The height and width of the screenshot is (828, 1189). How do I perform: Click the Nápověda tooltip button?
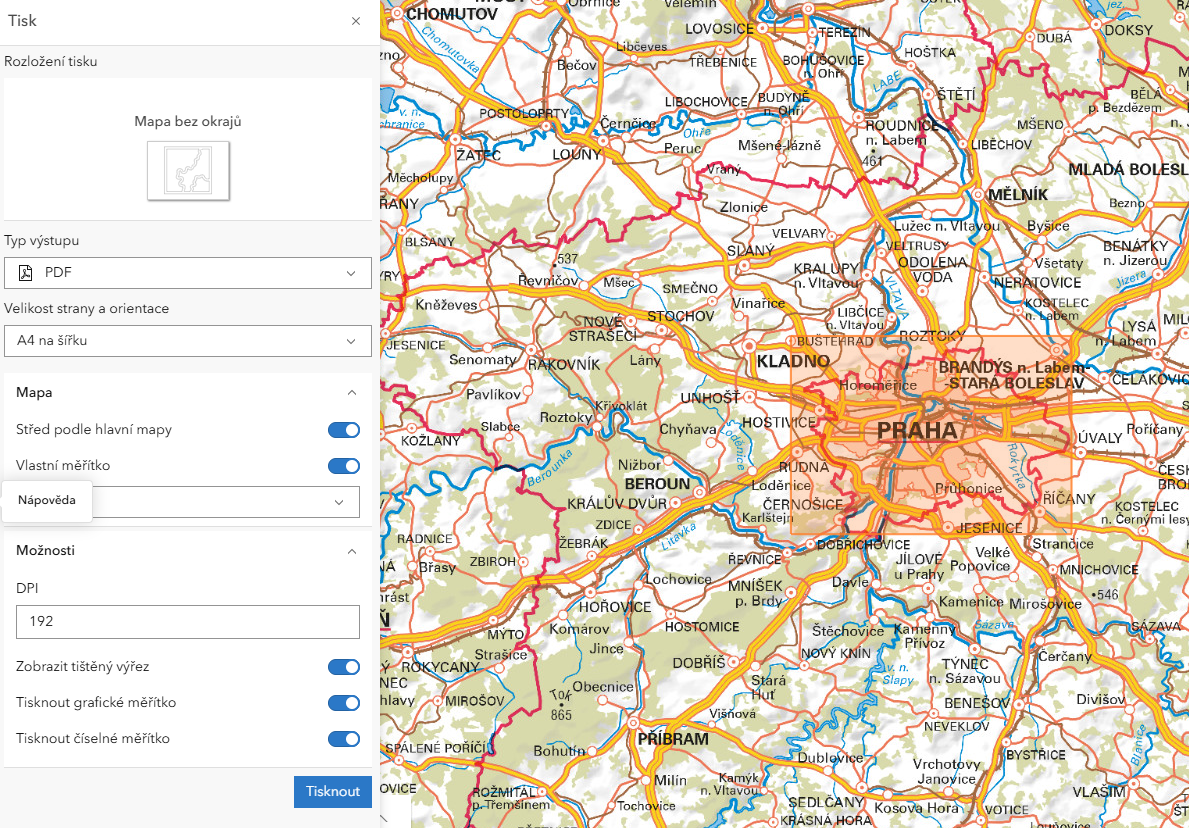pos(47,501)
